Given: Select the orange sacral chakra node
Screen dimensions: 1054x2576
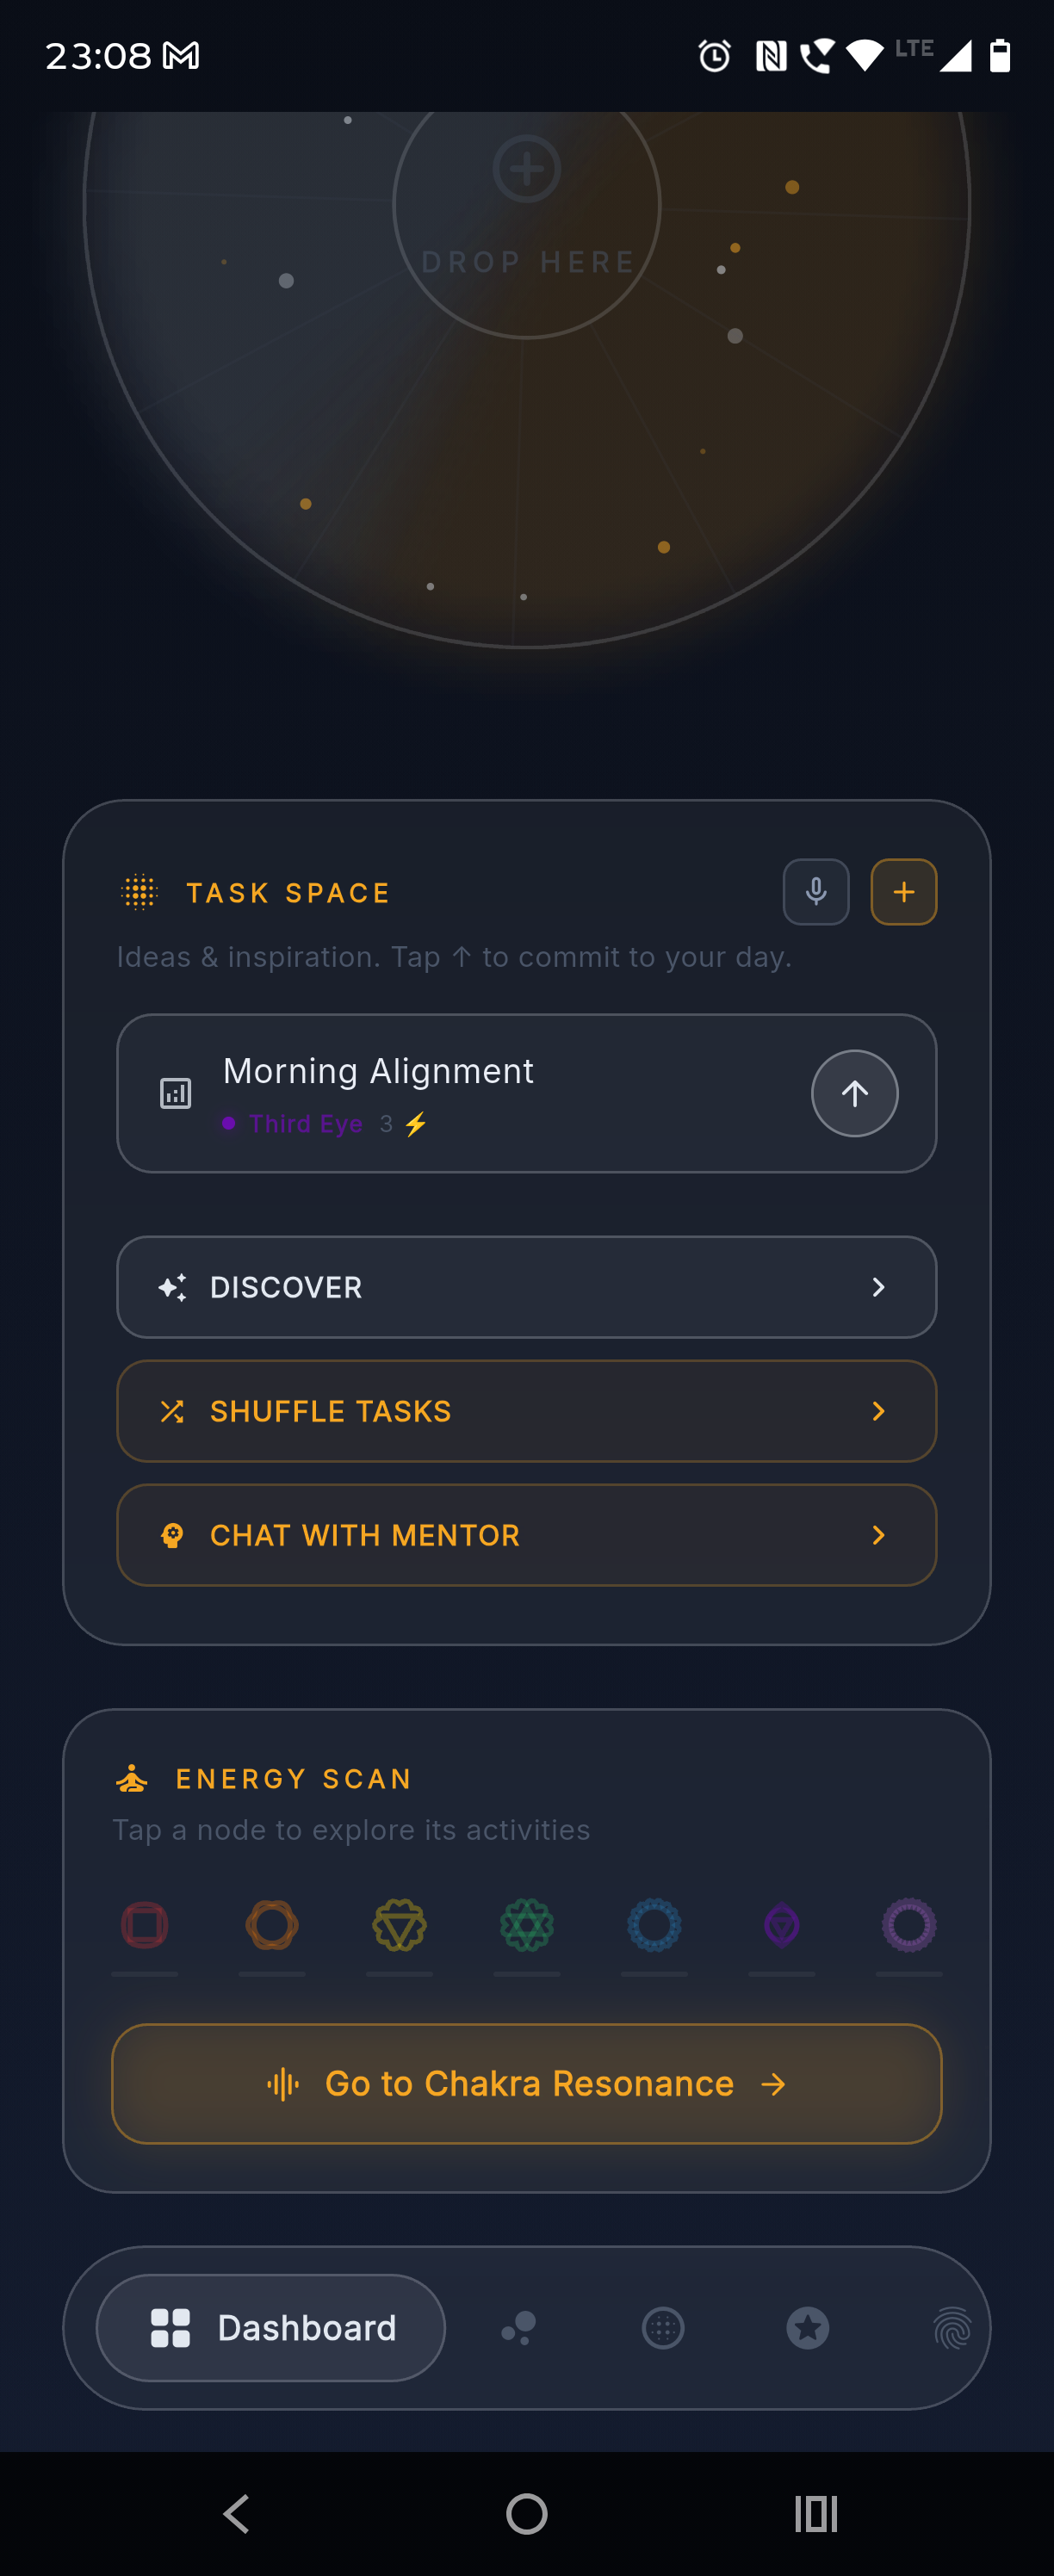Looking at the screenshot, I should (272, 1925).
